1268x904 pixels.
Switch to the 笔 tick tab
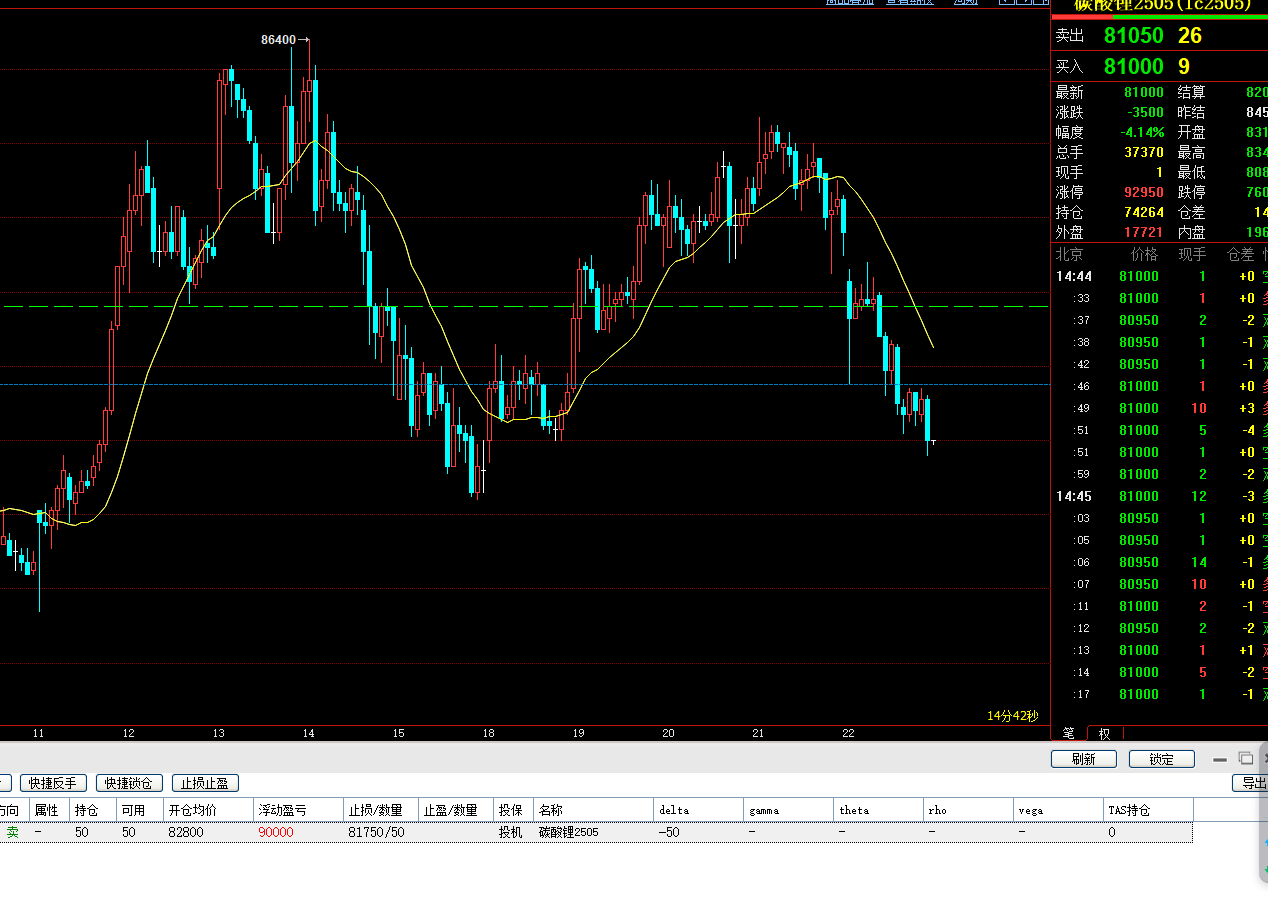point(1068,733)
